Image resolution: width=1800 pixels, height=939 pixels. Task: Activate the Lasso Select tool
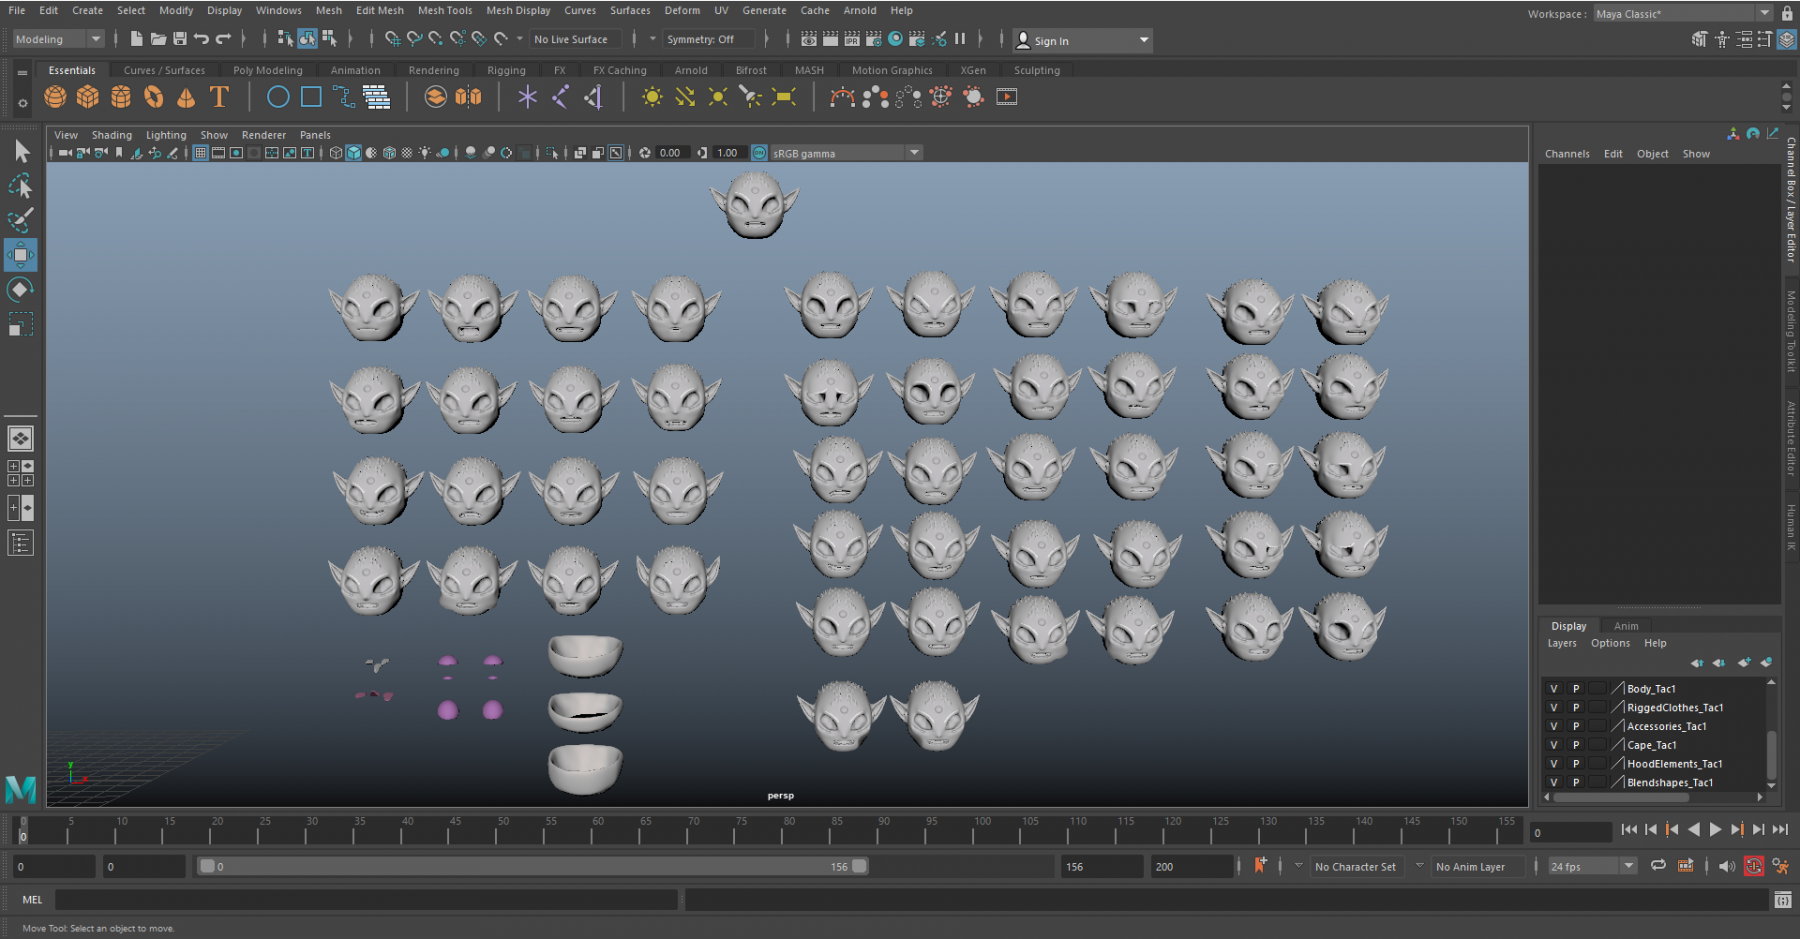(20, 186)
